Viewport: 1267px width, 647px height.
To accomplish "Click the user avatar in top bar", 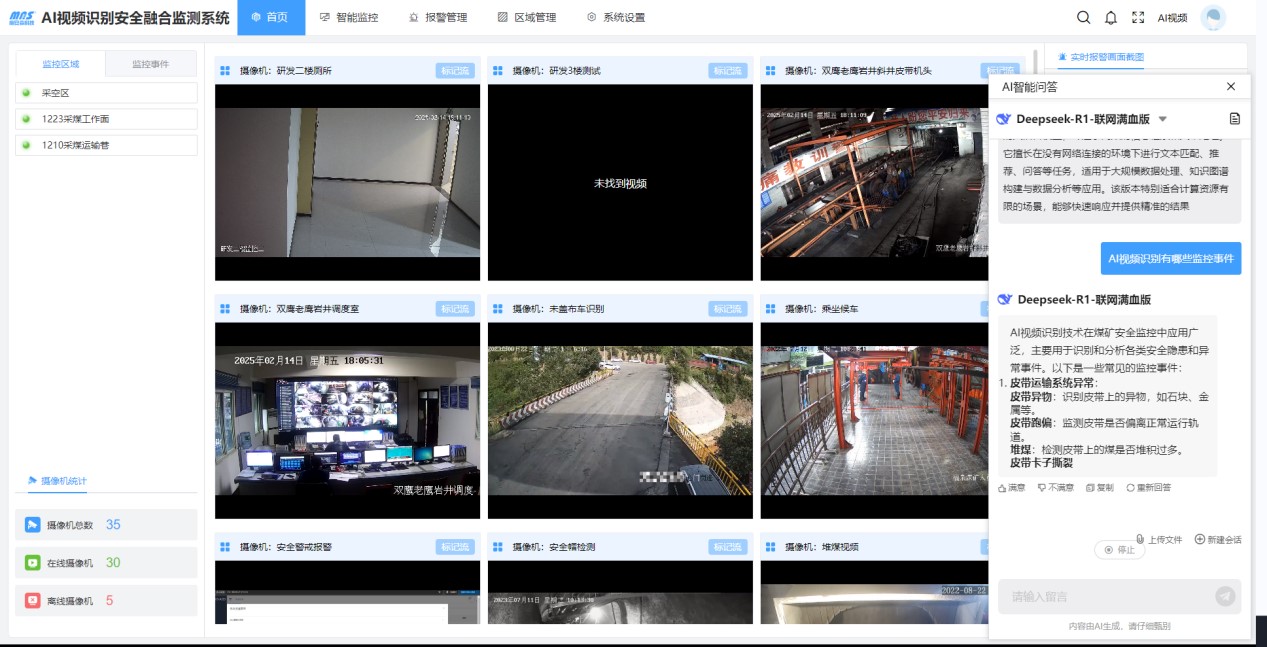I will [1213, 18].
